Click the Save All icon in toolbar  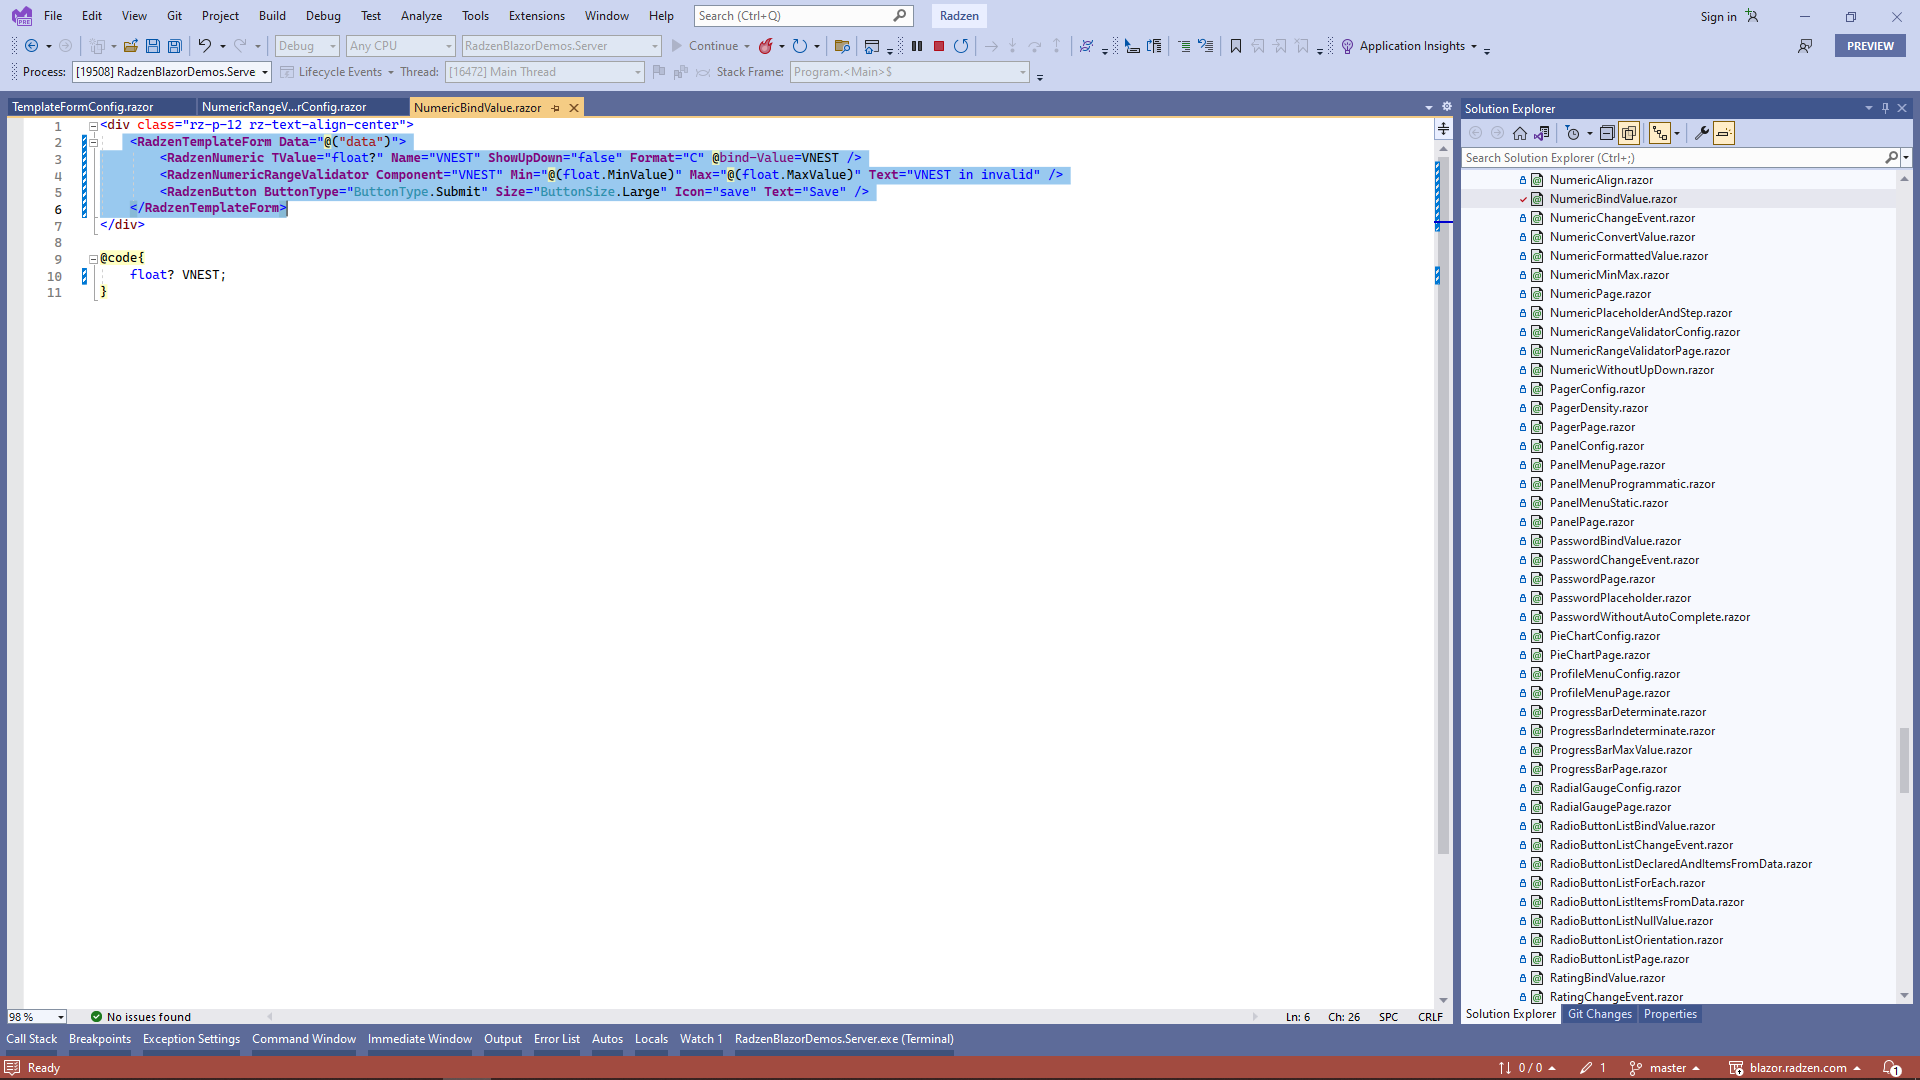pos(175,46)
